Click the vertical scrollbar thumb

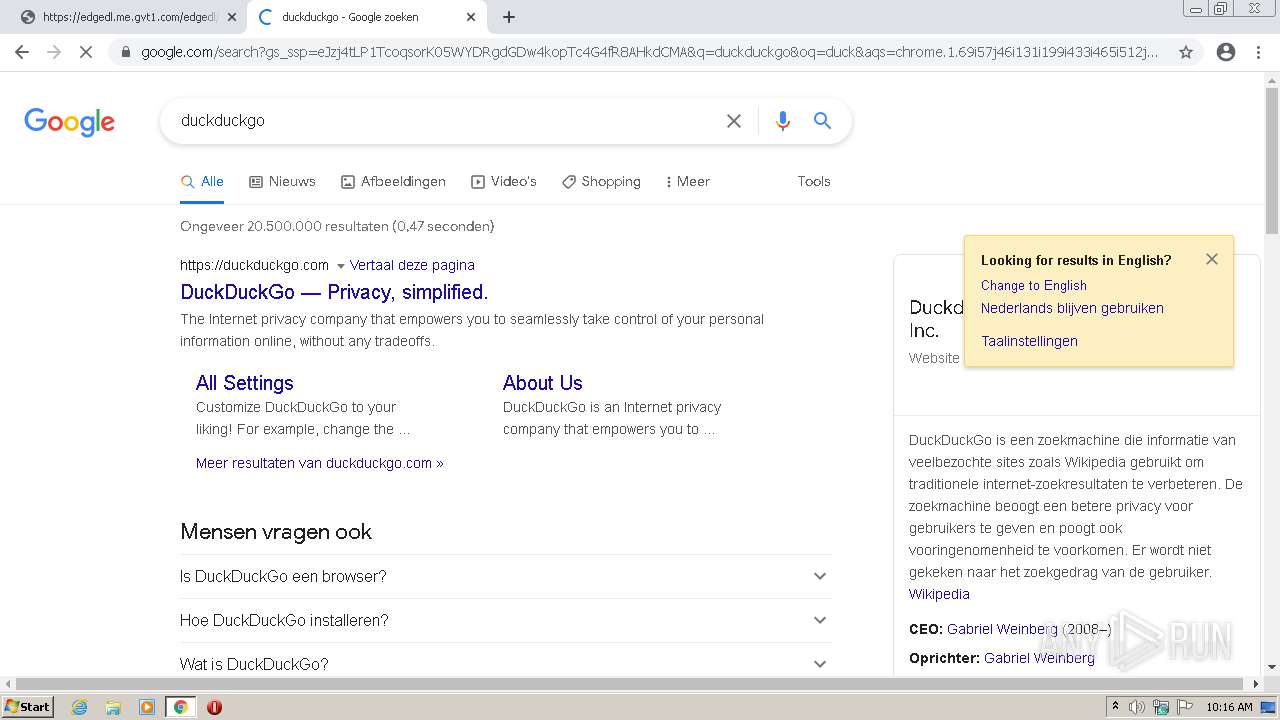coord(1271,160)
